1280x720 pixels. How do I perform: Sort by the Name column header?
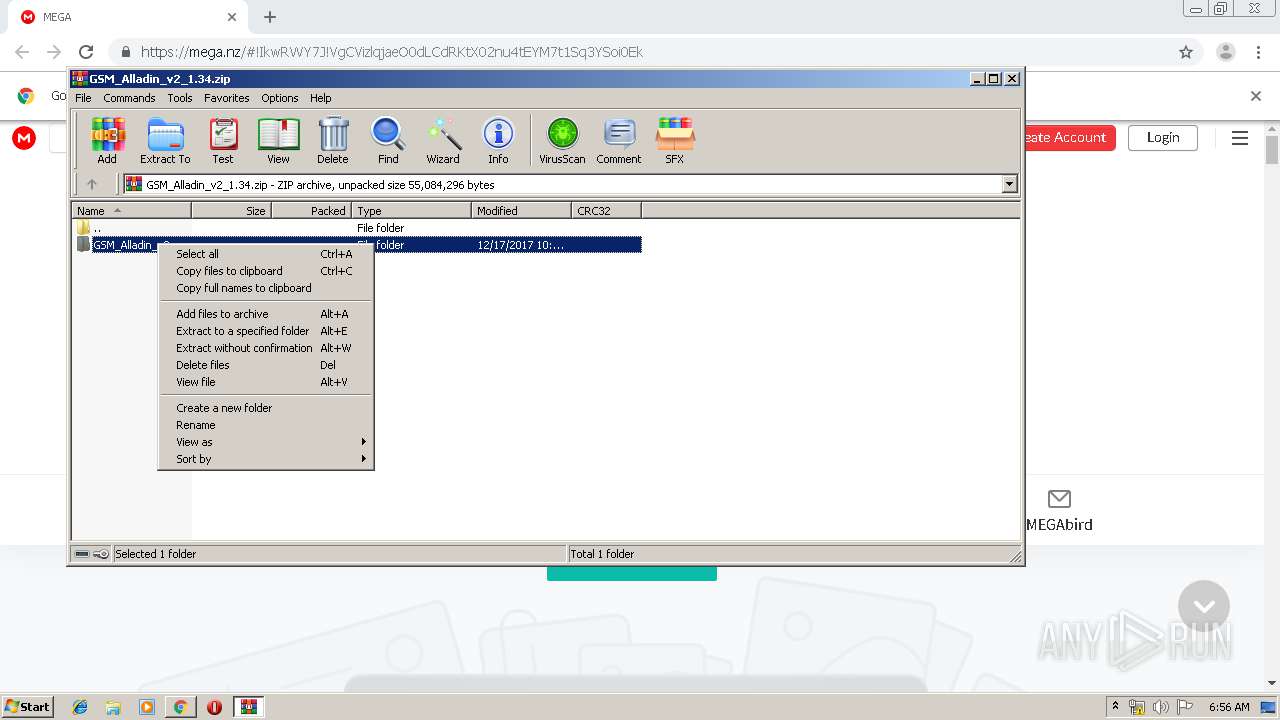(131, 211)
